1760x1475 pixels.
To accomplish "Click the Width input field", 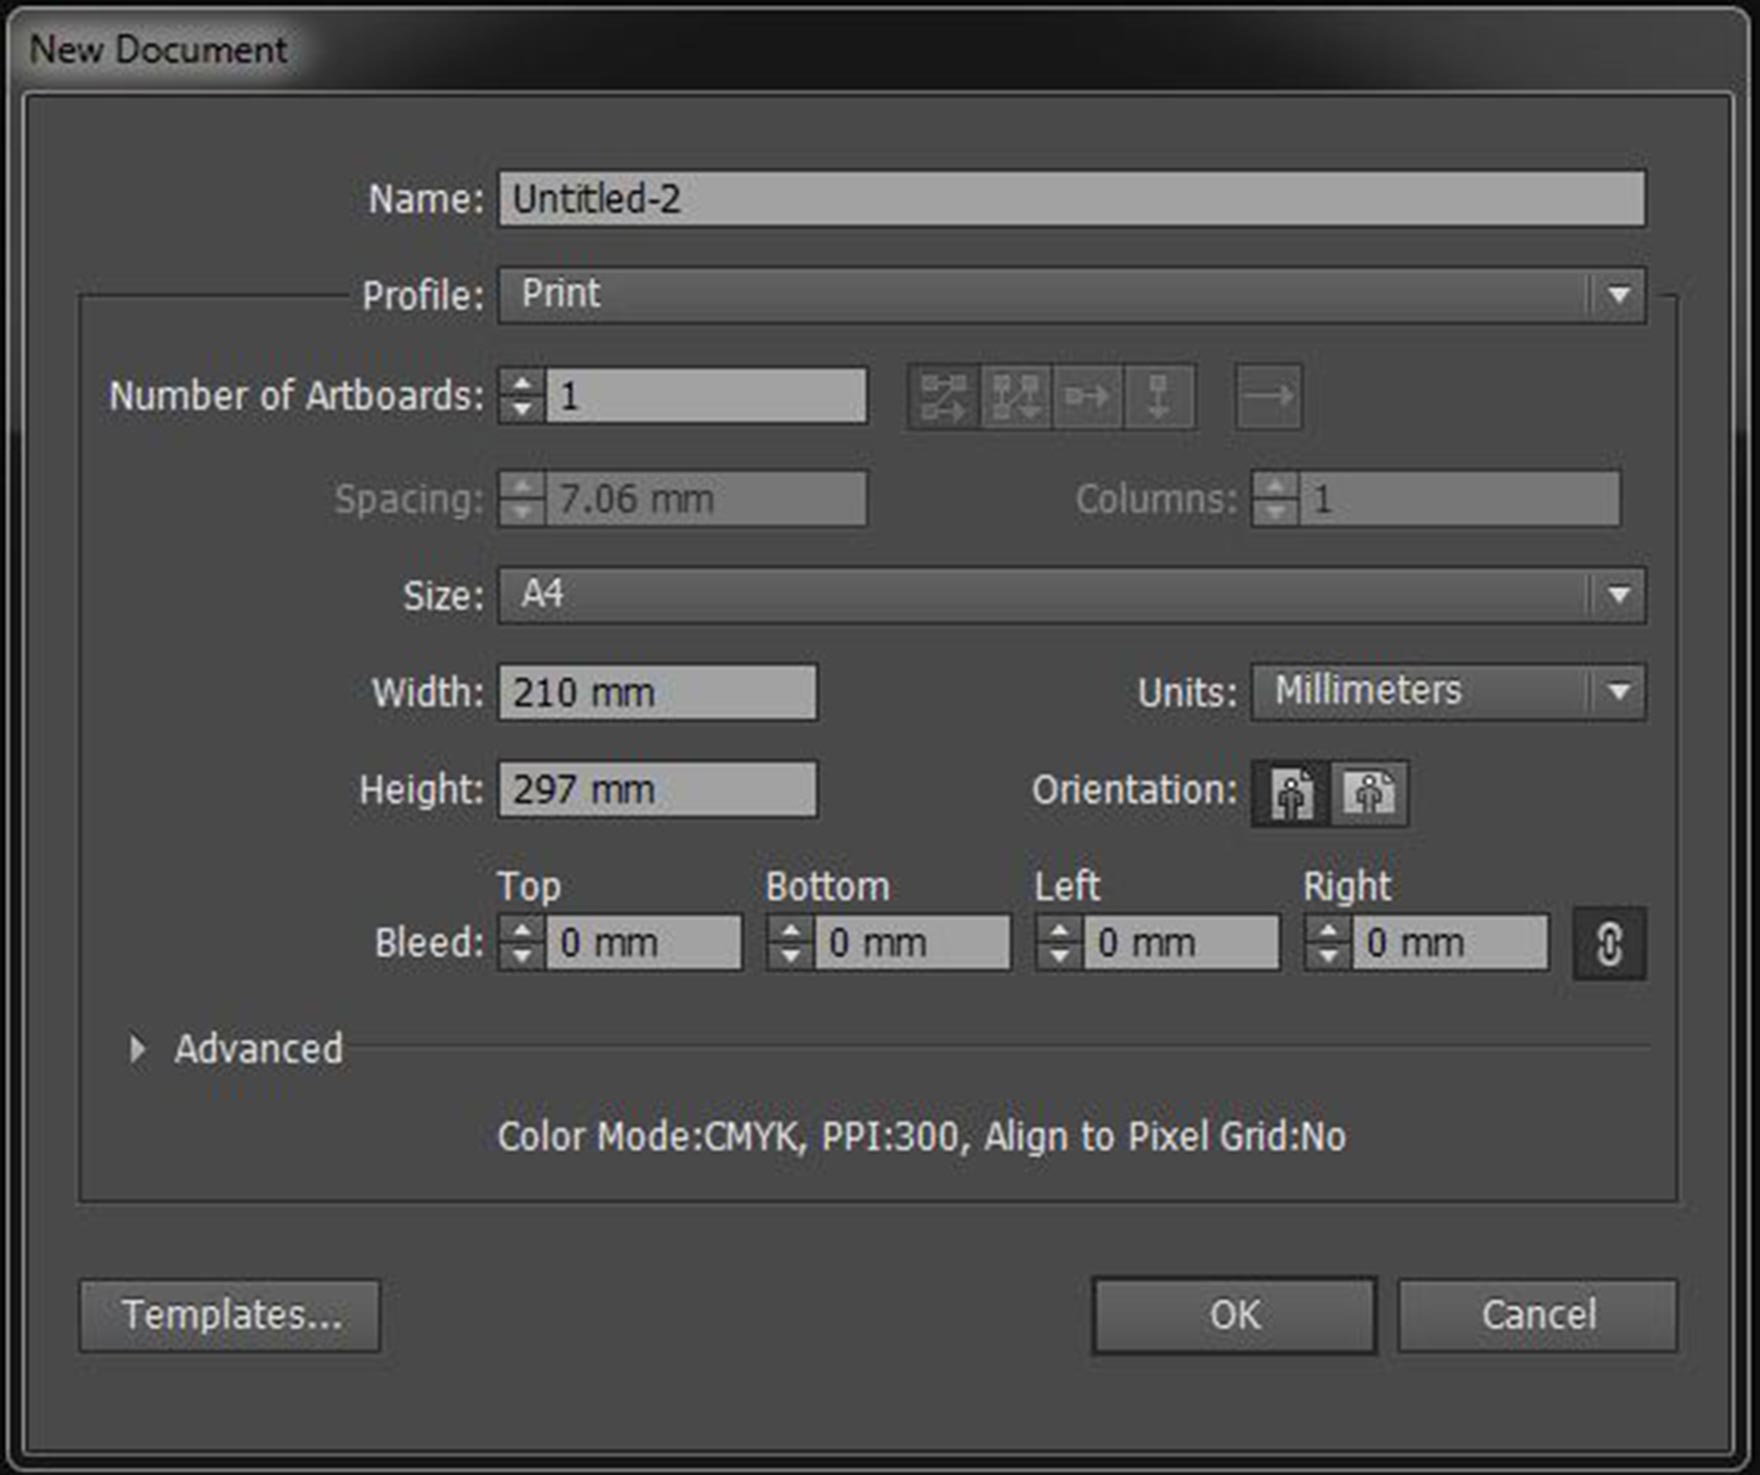I will [658, 692].
